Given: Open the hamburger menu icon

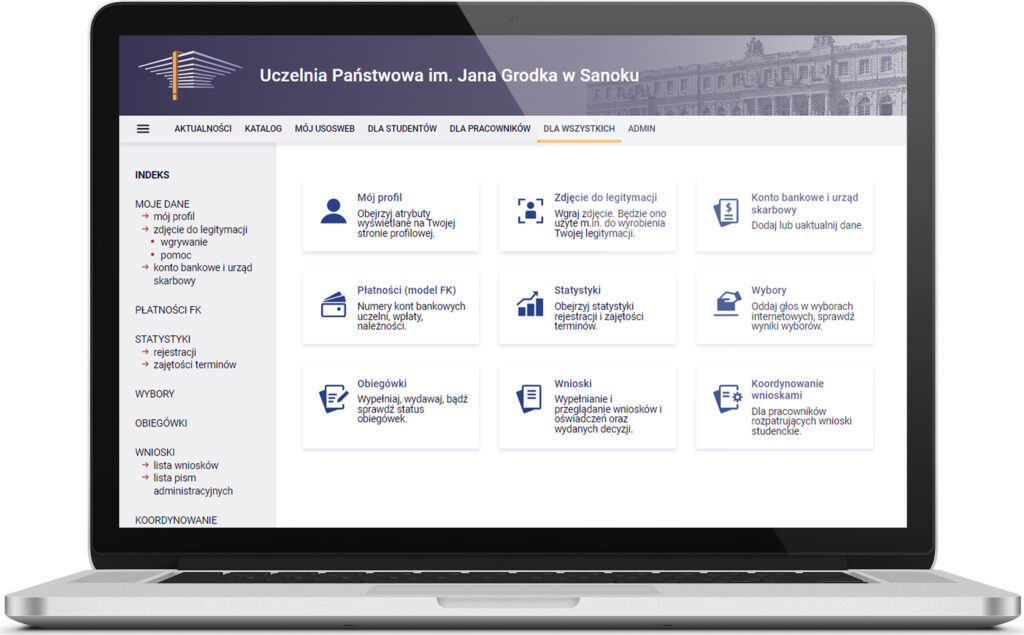Looking at the screenshot, I should point(143,129).
